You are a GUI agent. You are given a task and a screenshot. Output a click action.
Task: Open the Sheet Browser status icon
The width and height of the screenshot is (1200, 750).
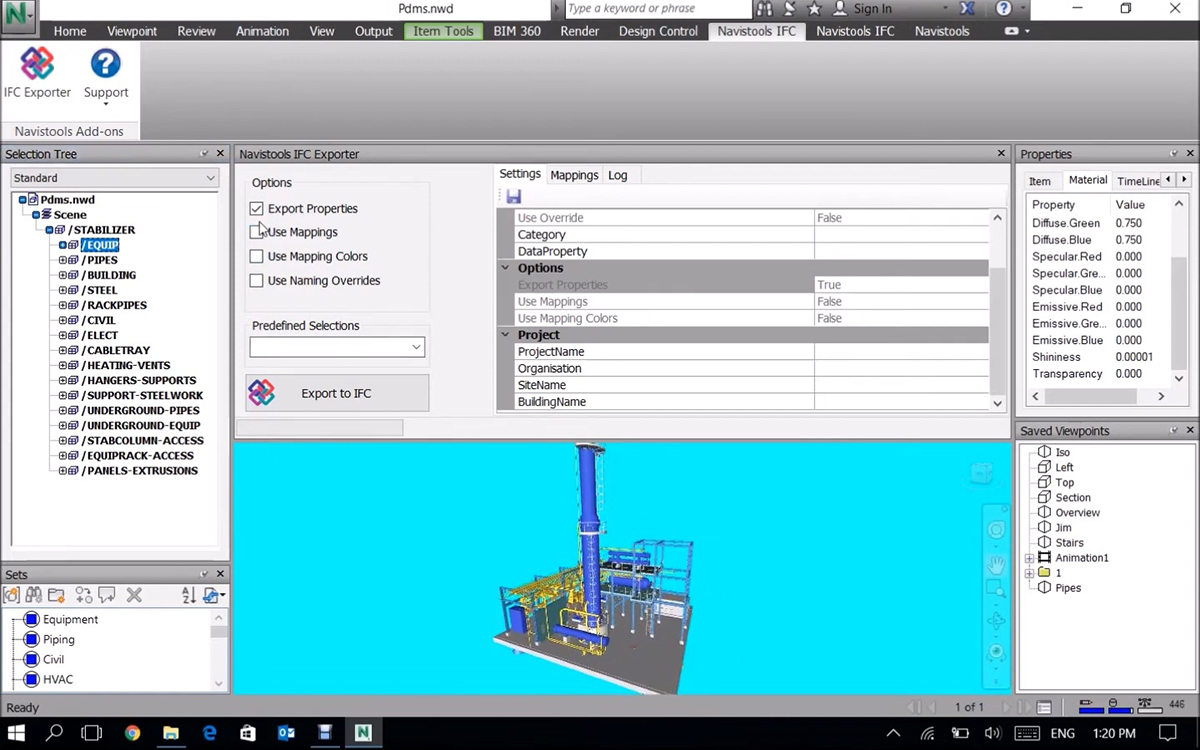click(1044, 707)
